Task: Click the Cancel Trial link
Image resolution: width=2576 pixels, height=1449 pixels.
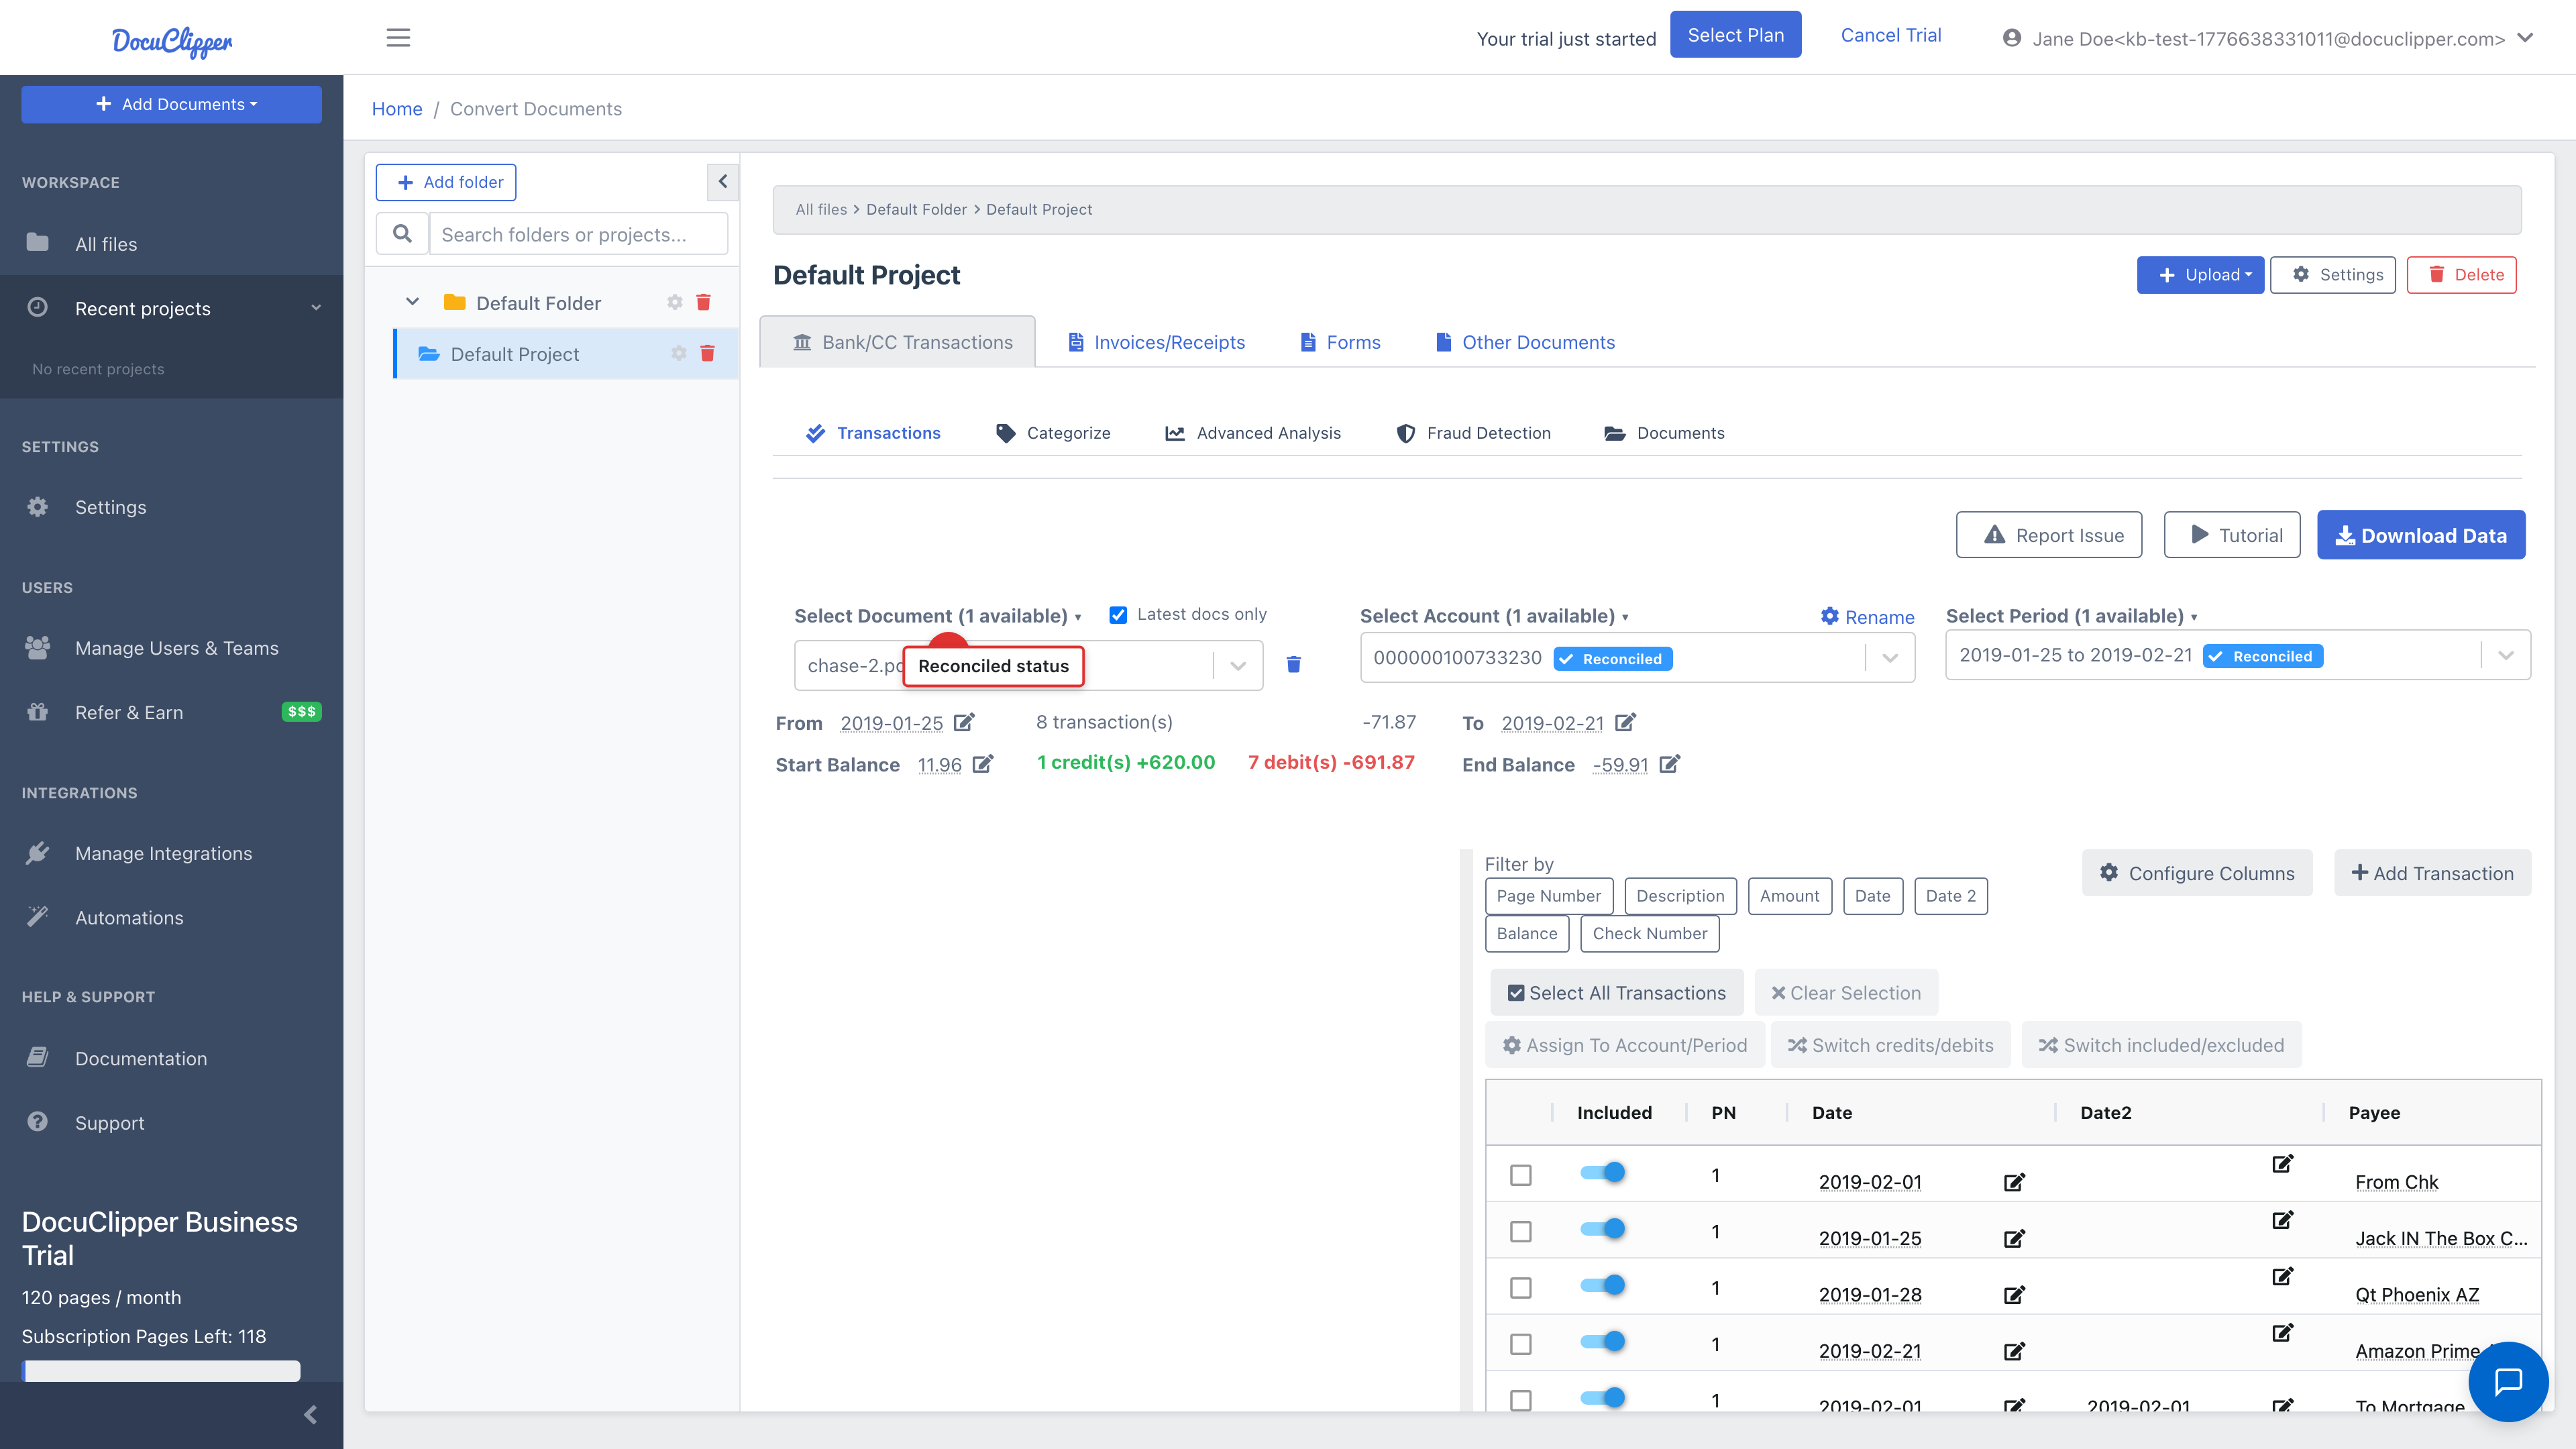Action: click(x=1891, y=35)
